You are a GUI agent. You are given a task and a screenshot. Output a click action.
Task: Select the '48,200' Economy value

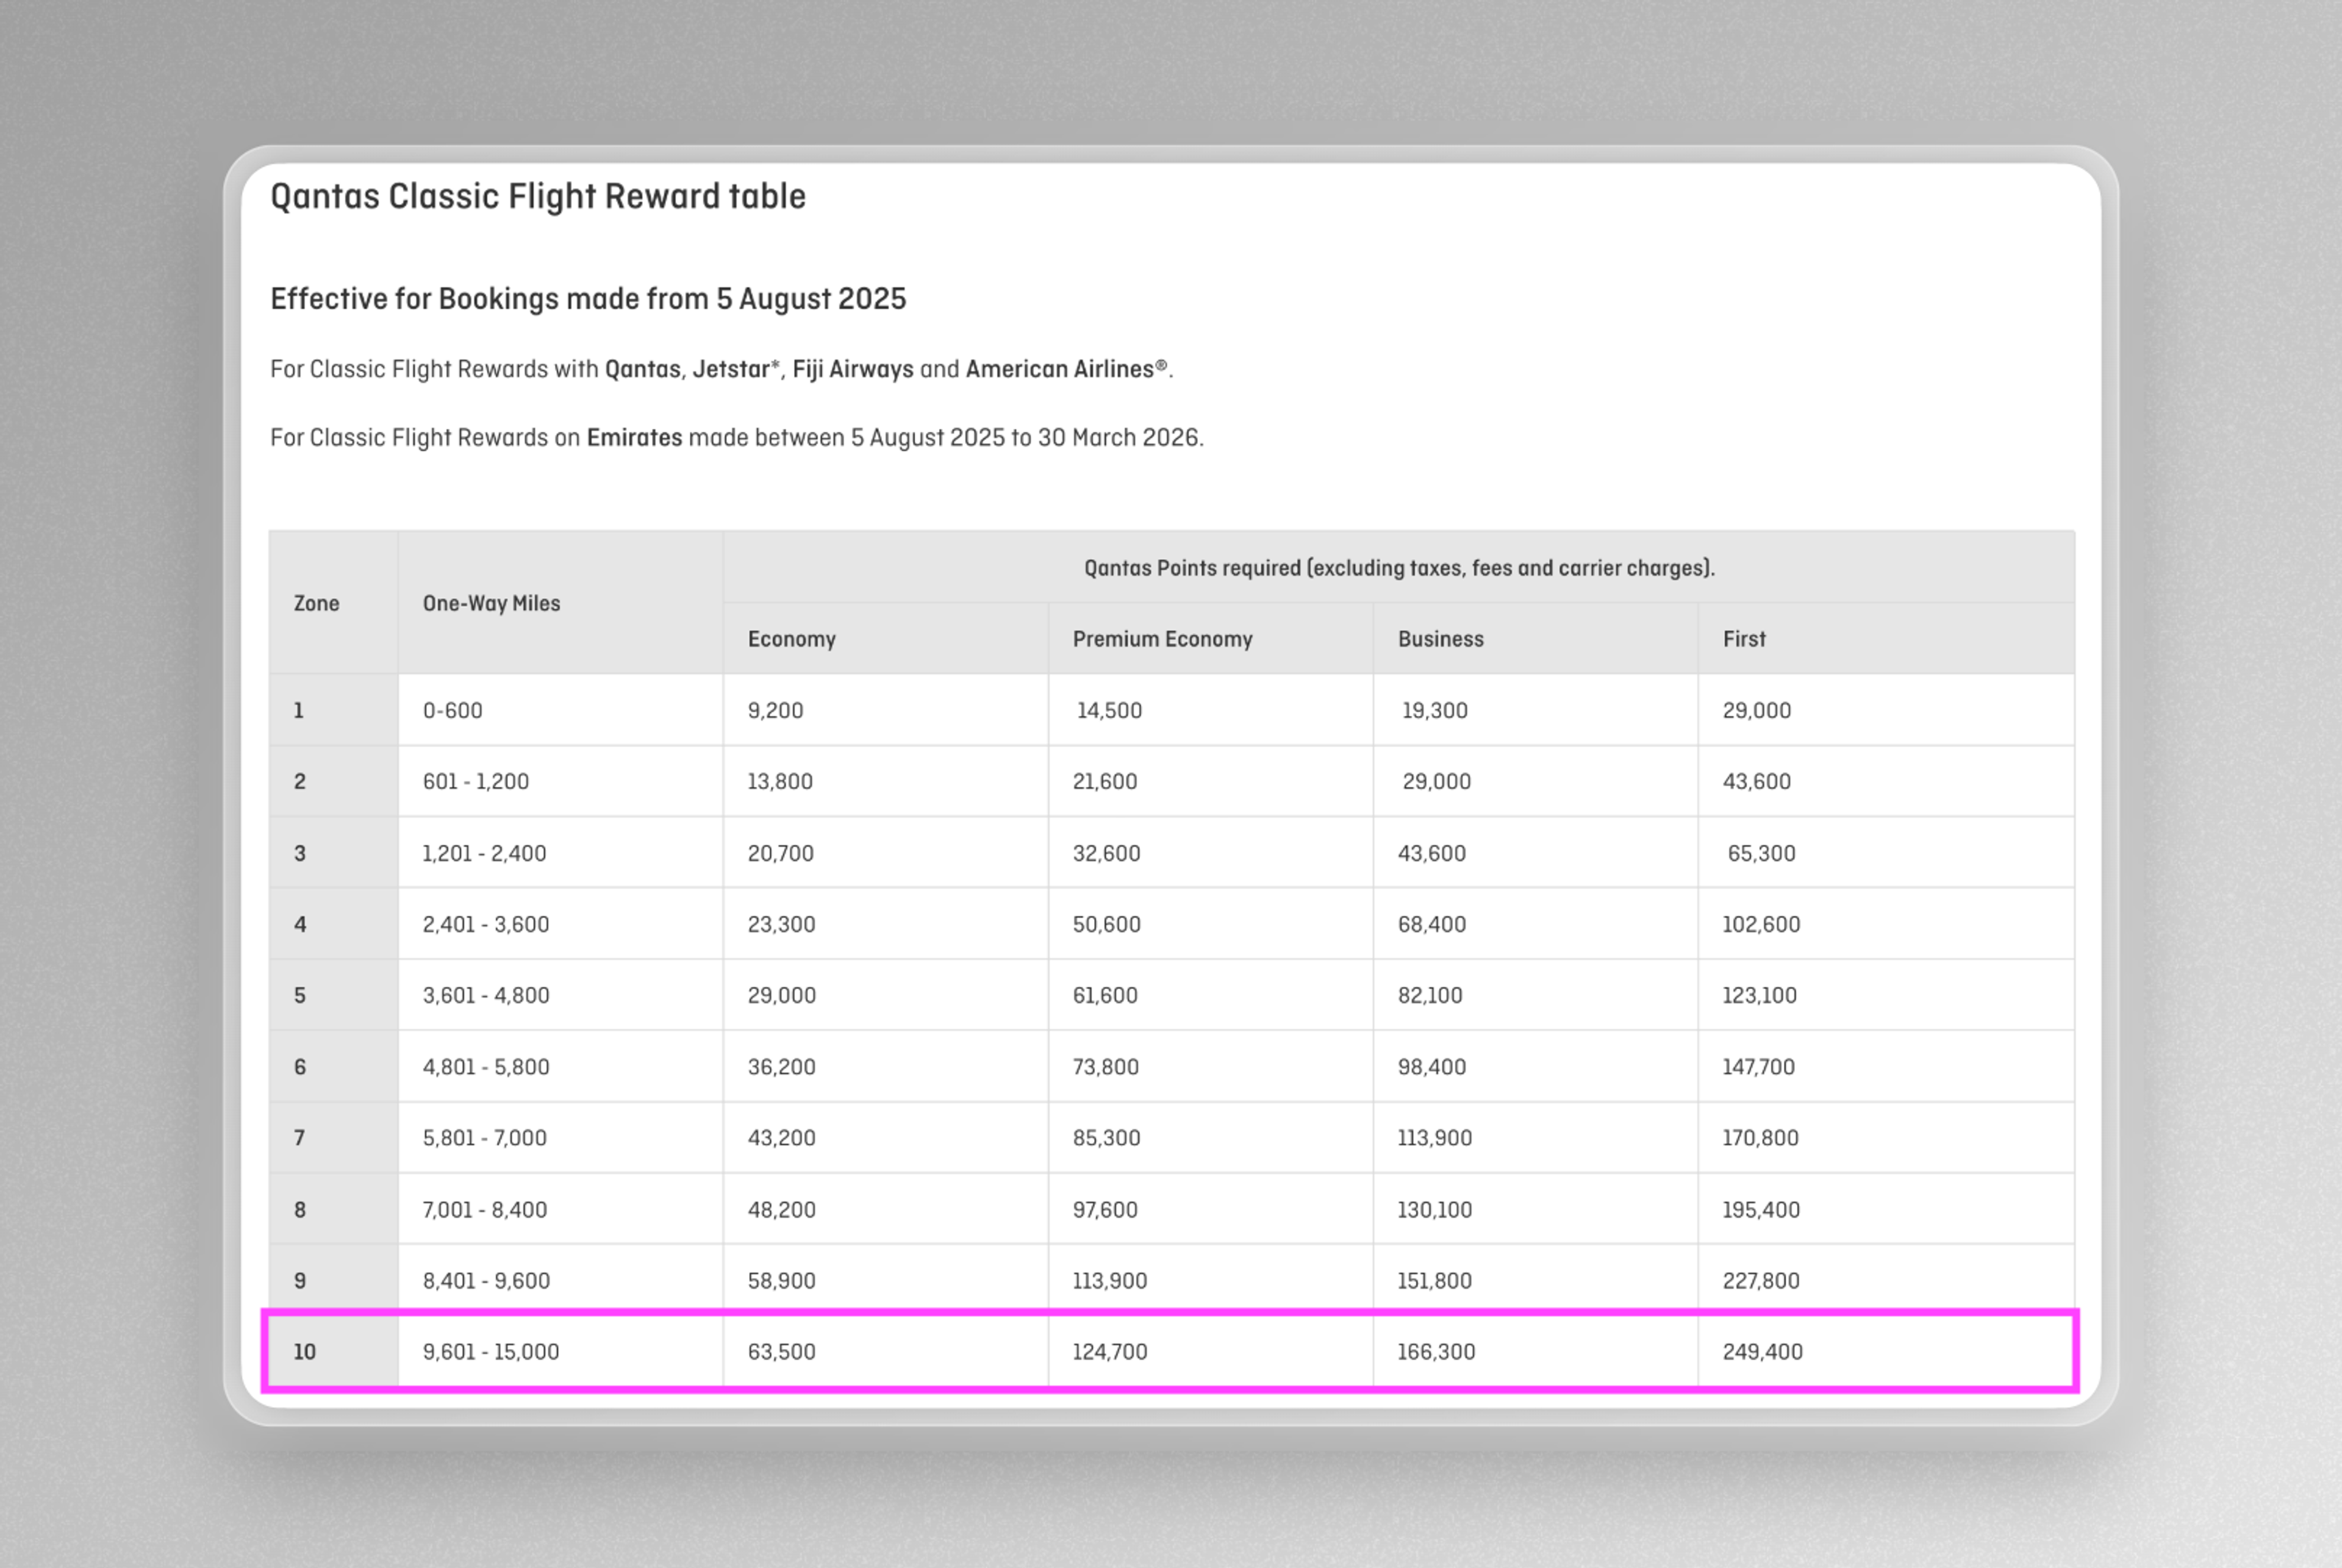tap(782, 1210)
